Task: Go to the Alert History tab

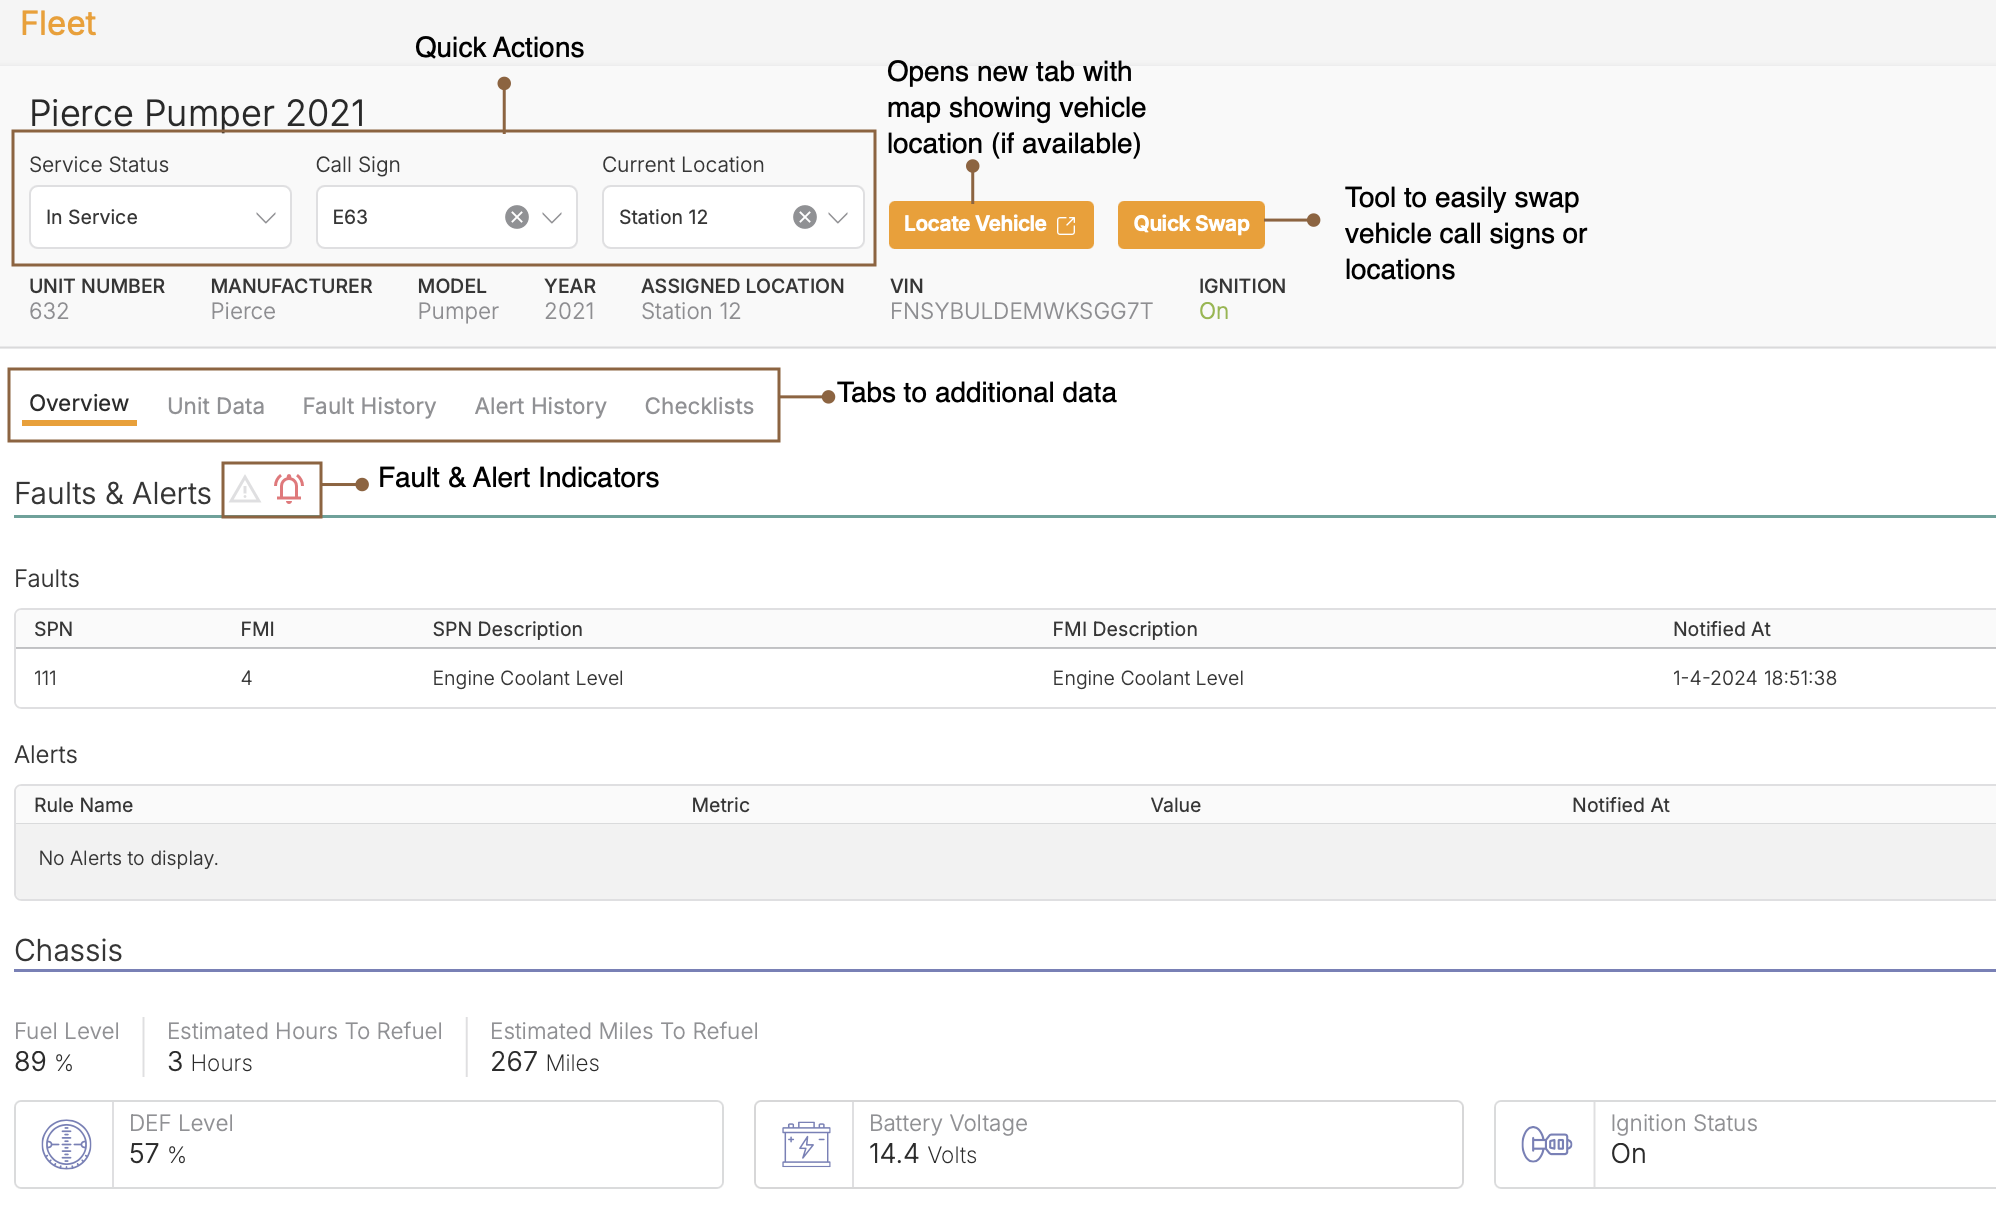Action: [540, 406]
